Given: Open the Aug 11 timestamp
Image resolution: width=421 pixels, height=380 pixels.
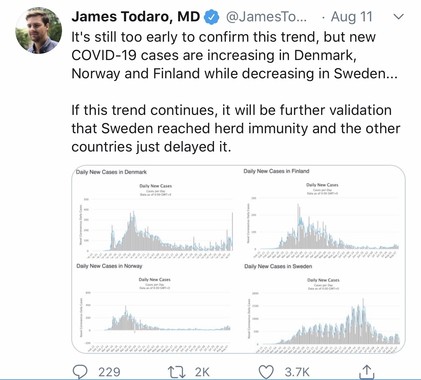Looking at the screenshot, I should click(351, 17).
